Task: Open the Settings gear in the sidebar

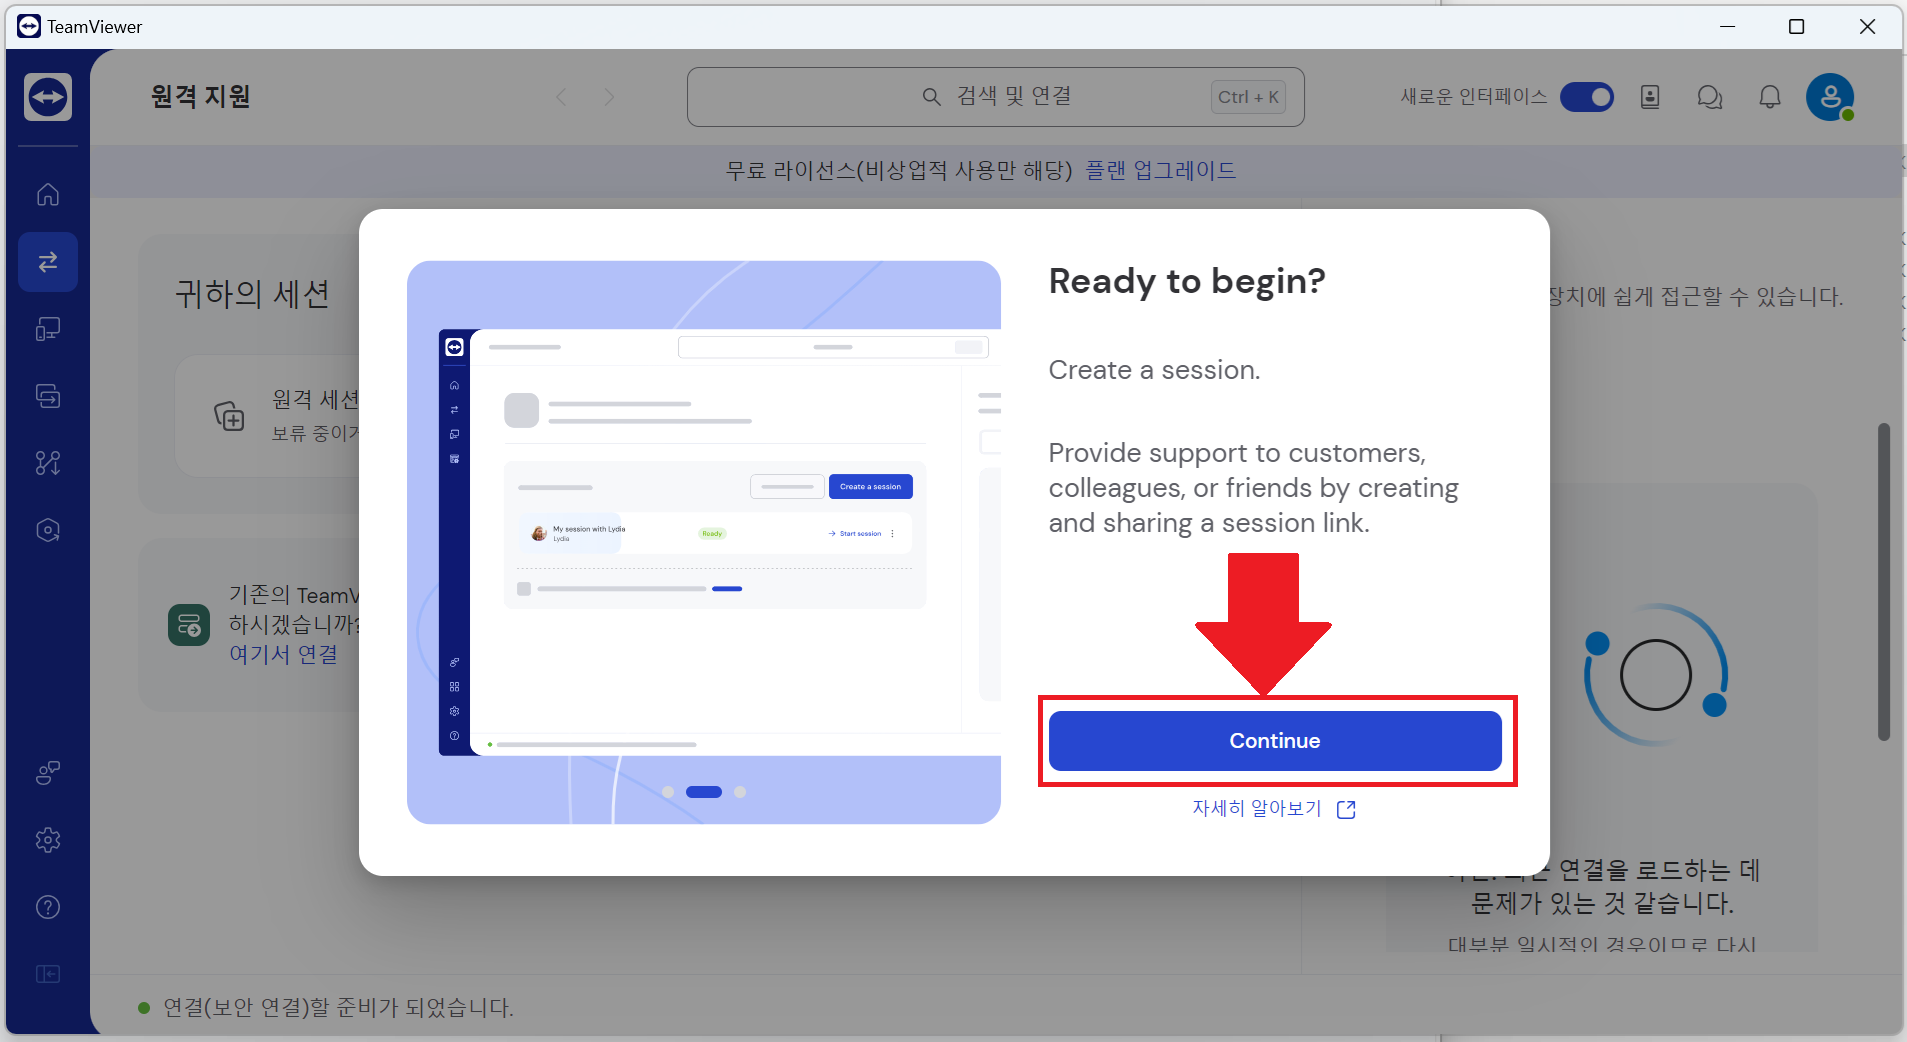Action: point(47,840)
